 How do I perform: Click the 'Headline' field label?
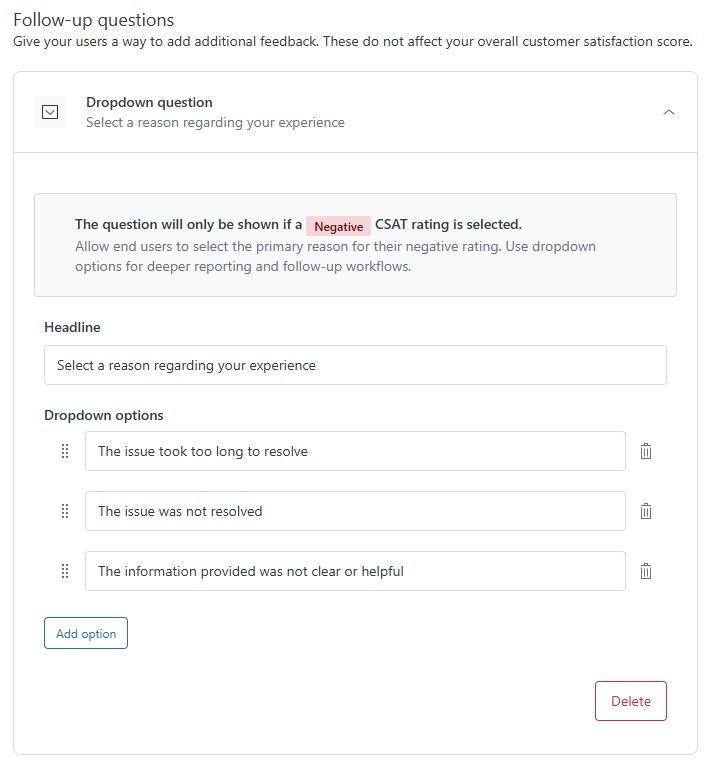(72, 327)
